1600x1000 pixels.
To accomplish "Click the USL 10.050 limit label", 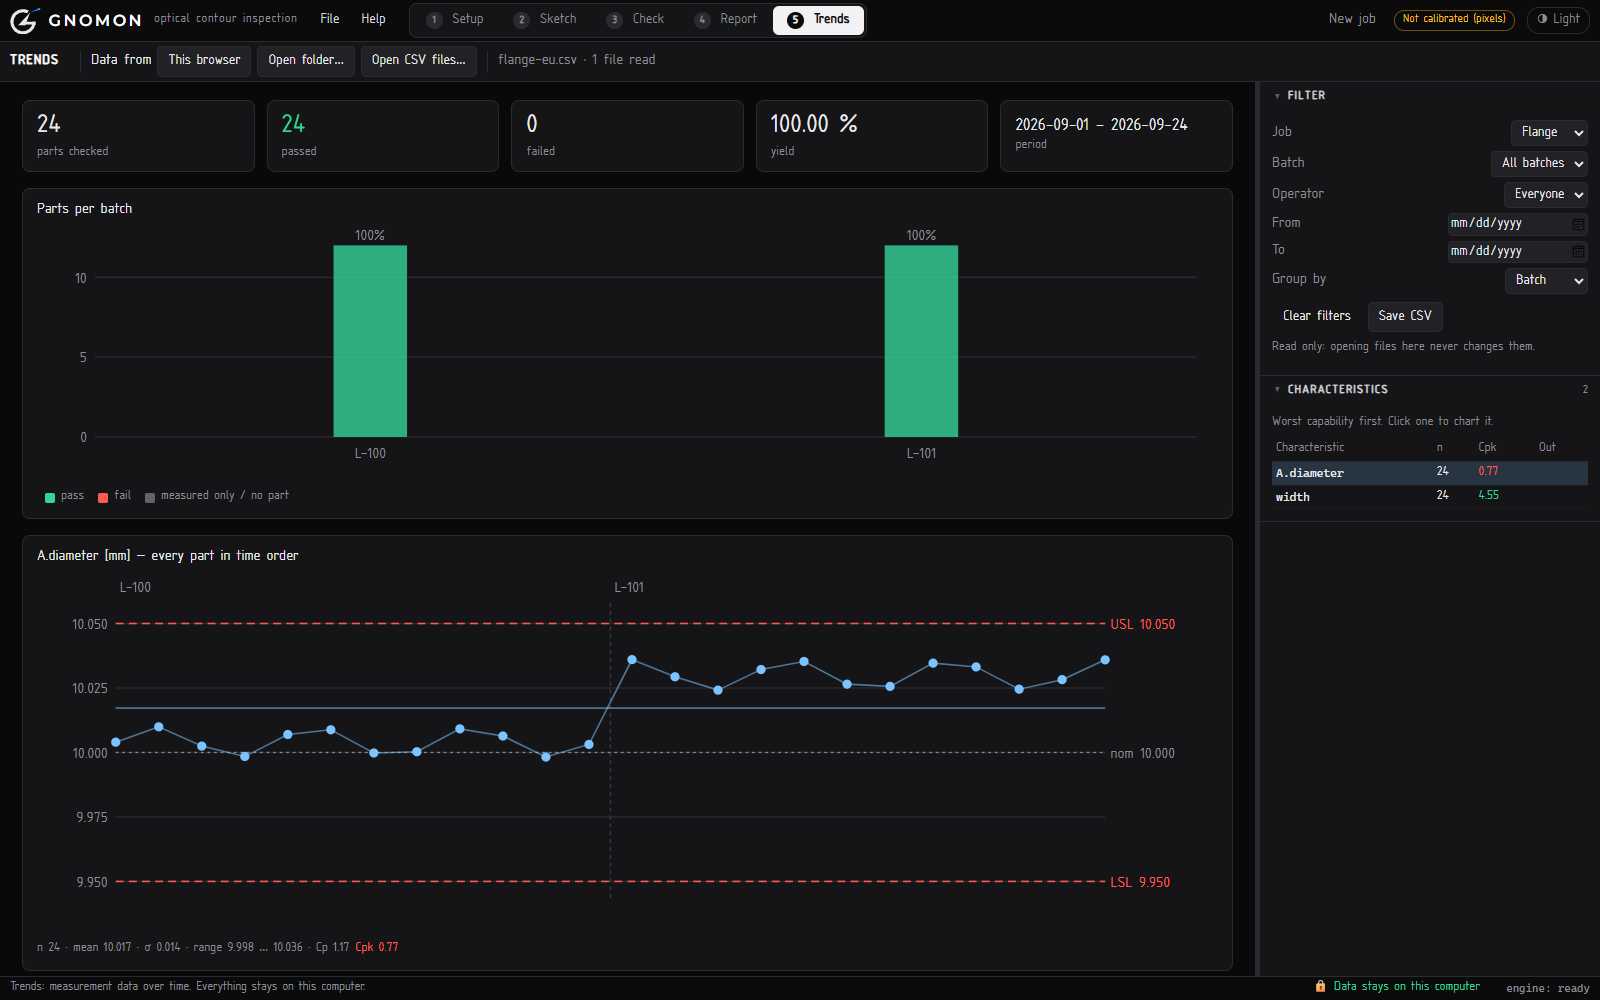I will click(x=1143, y=625).
